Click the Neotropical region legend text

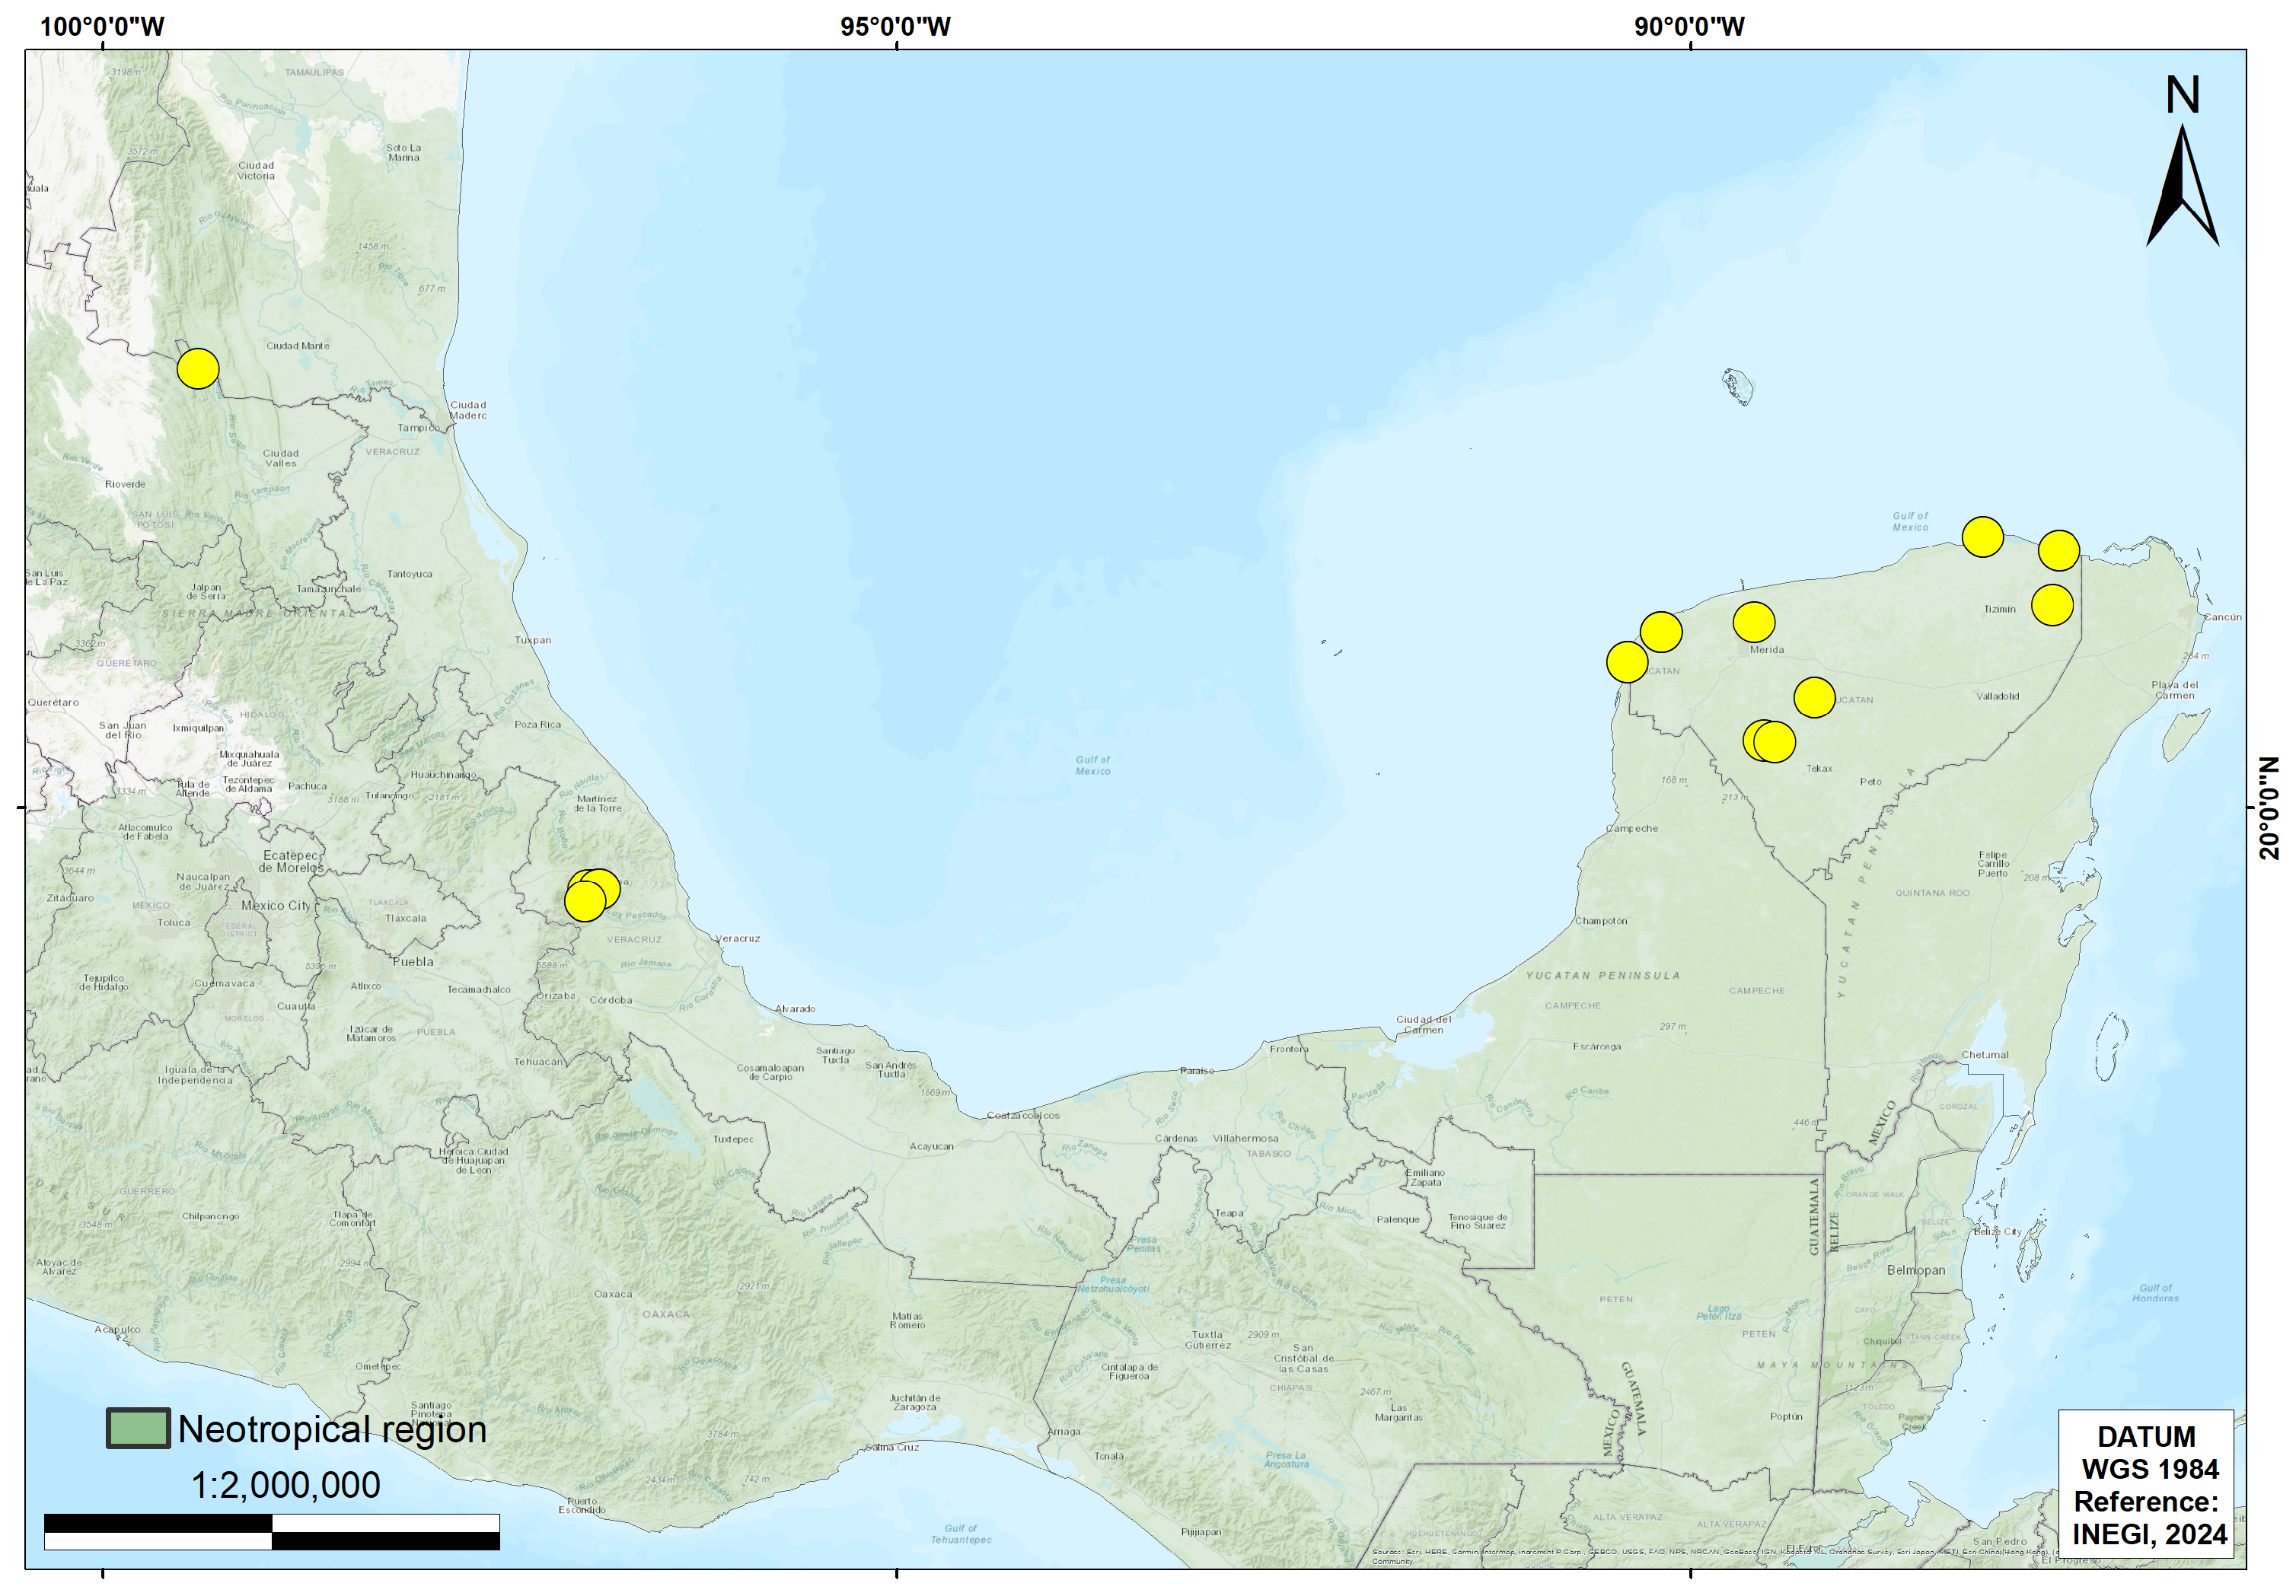[x=332, y=1429]
